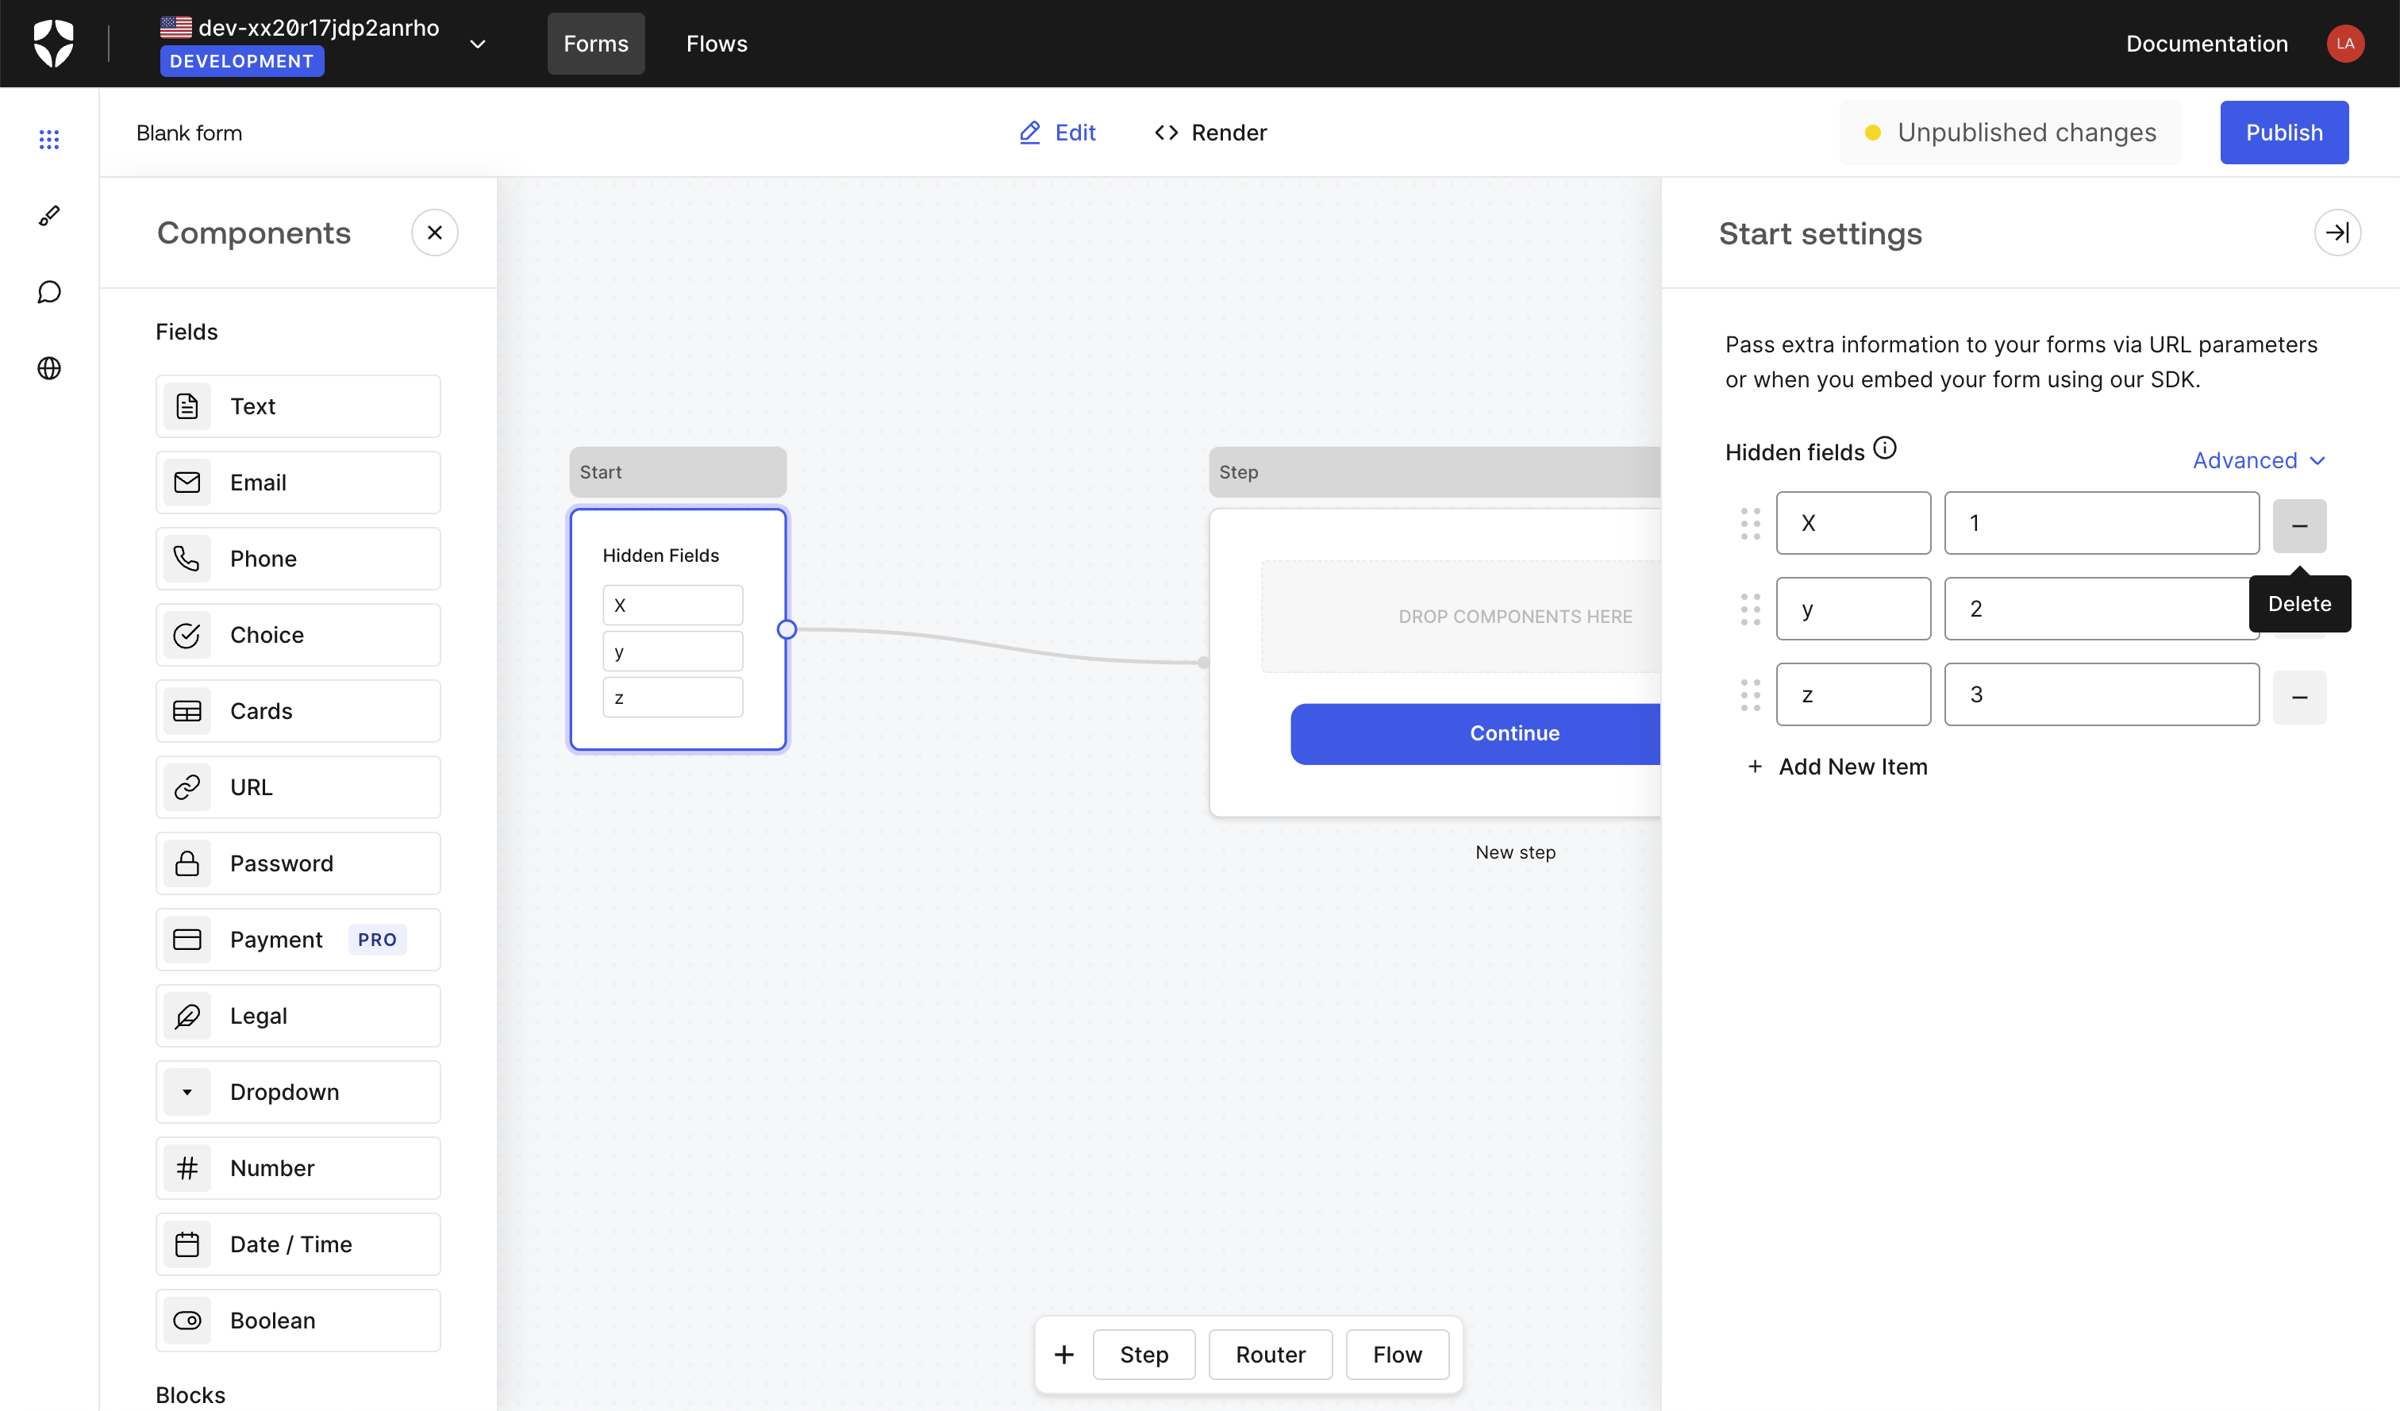Add the Choice field component

(298, 634)
